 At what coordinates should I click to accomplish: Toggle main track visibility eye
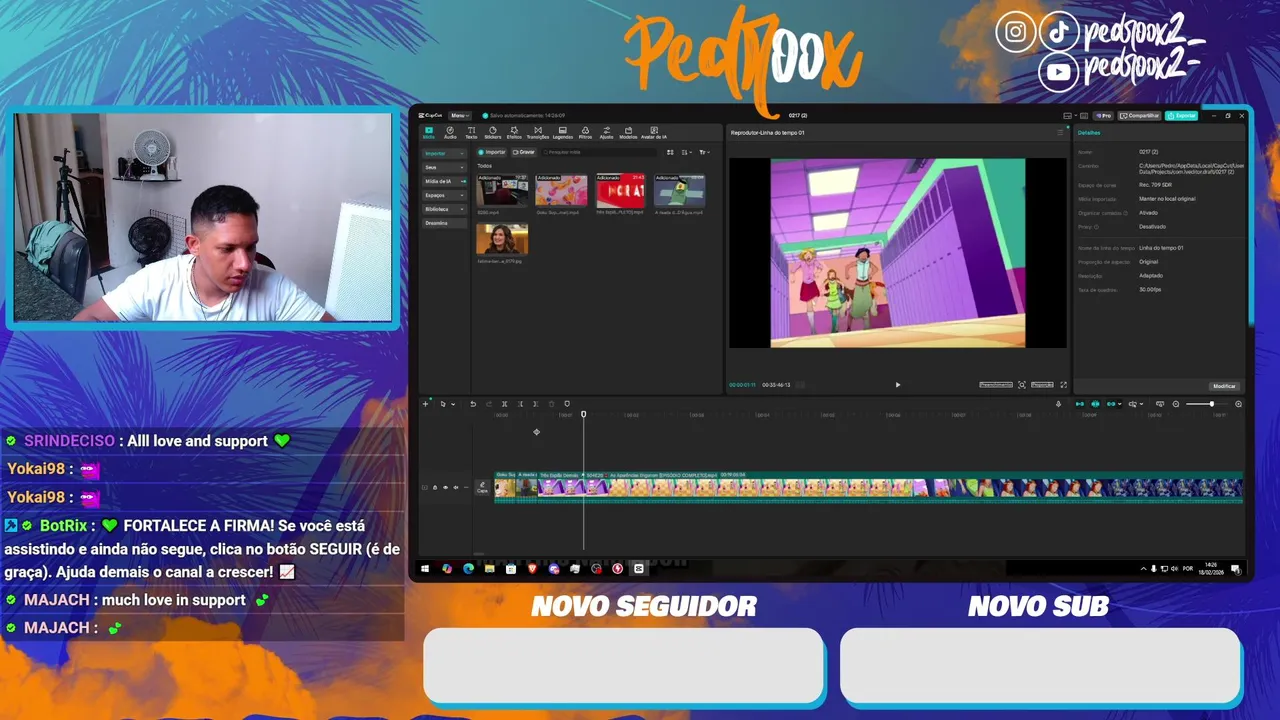[x=445, y=488]
